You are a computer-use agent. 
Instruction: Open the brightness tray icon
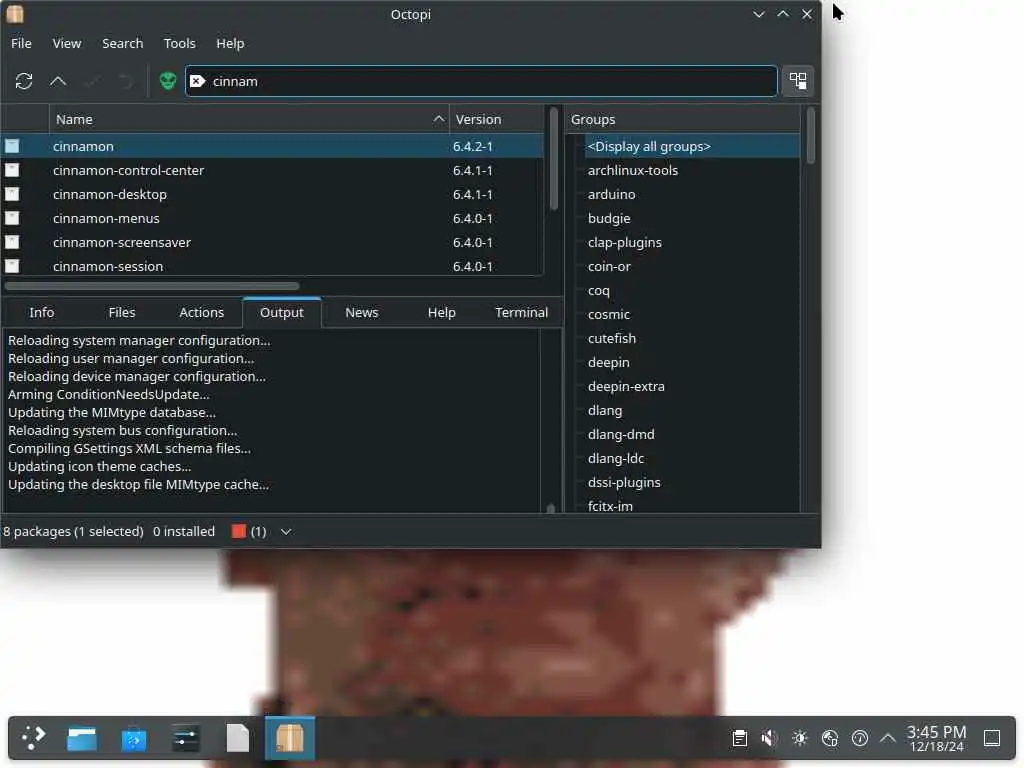tap(799, 738)
